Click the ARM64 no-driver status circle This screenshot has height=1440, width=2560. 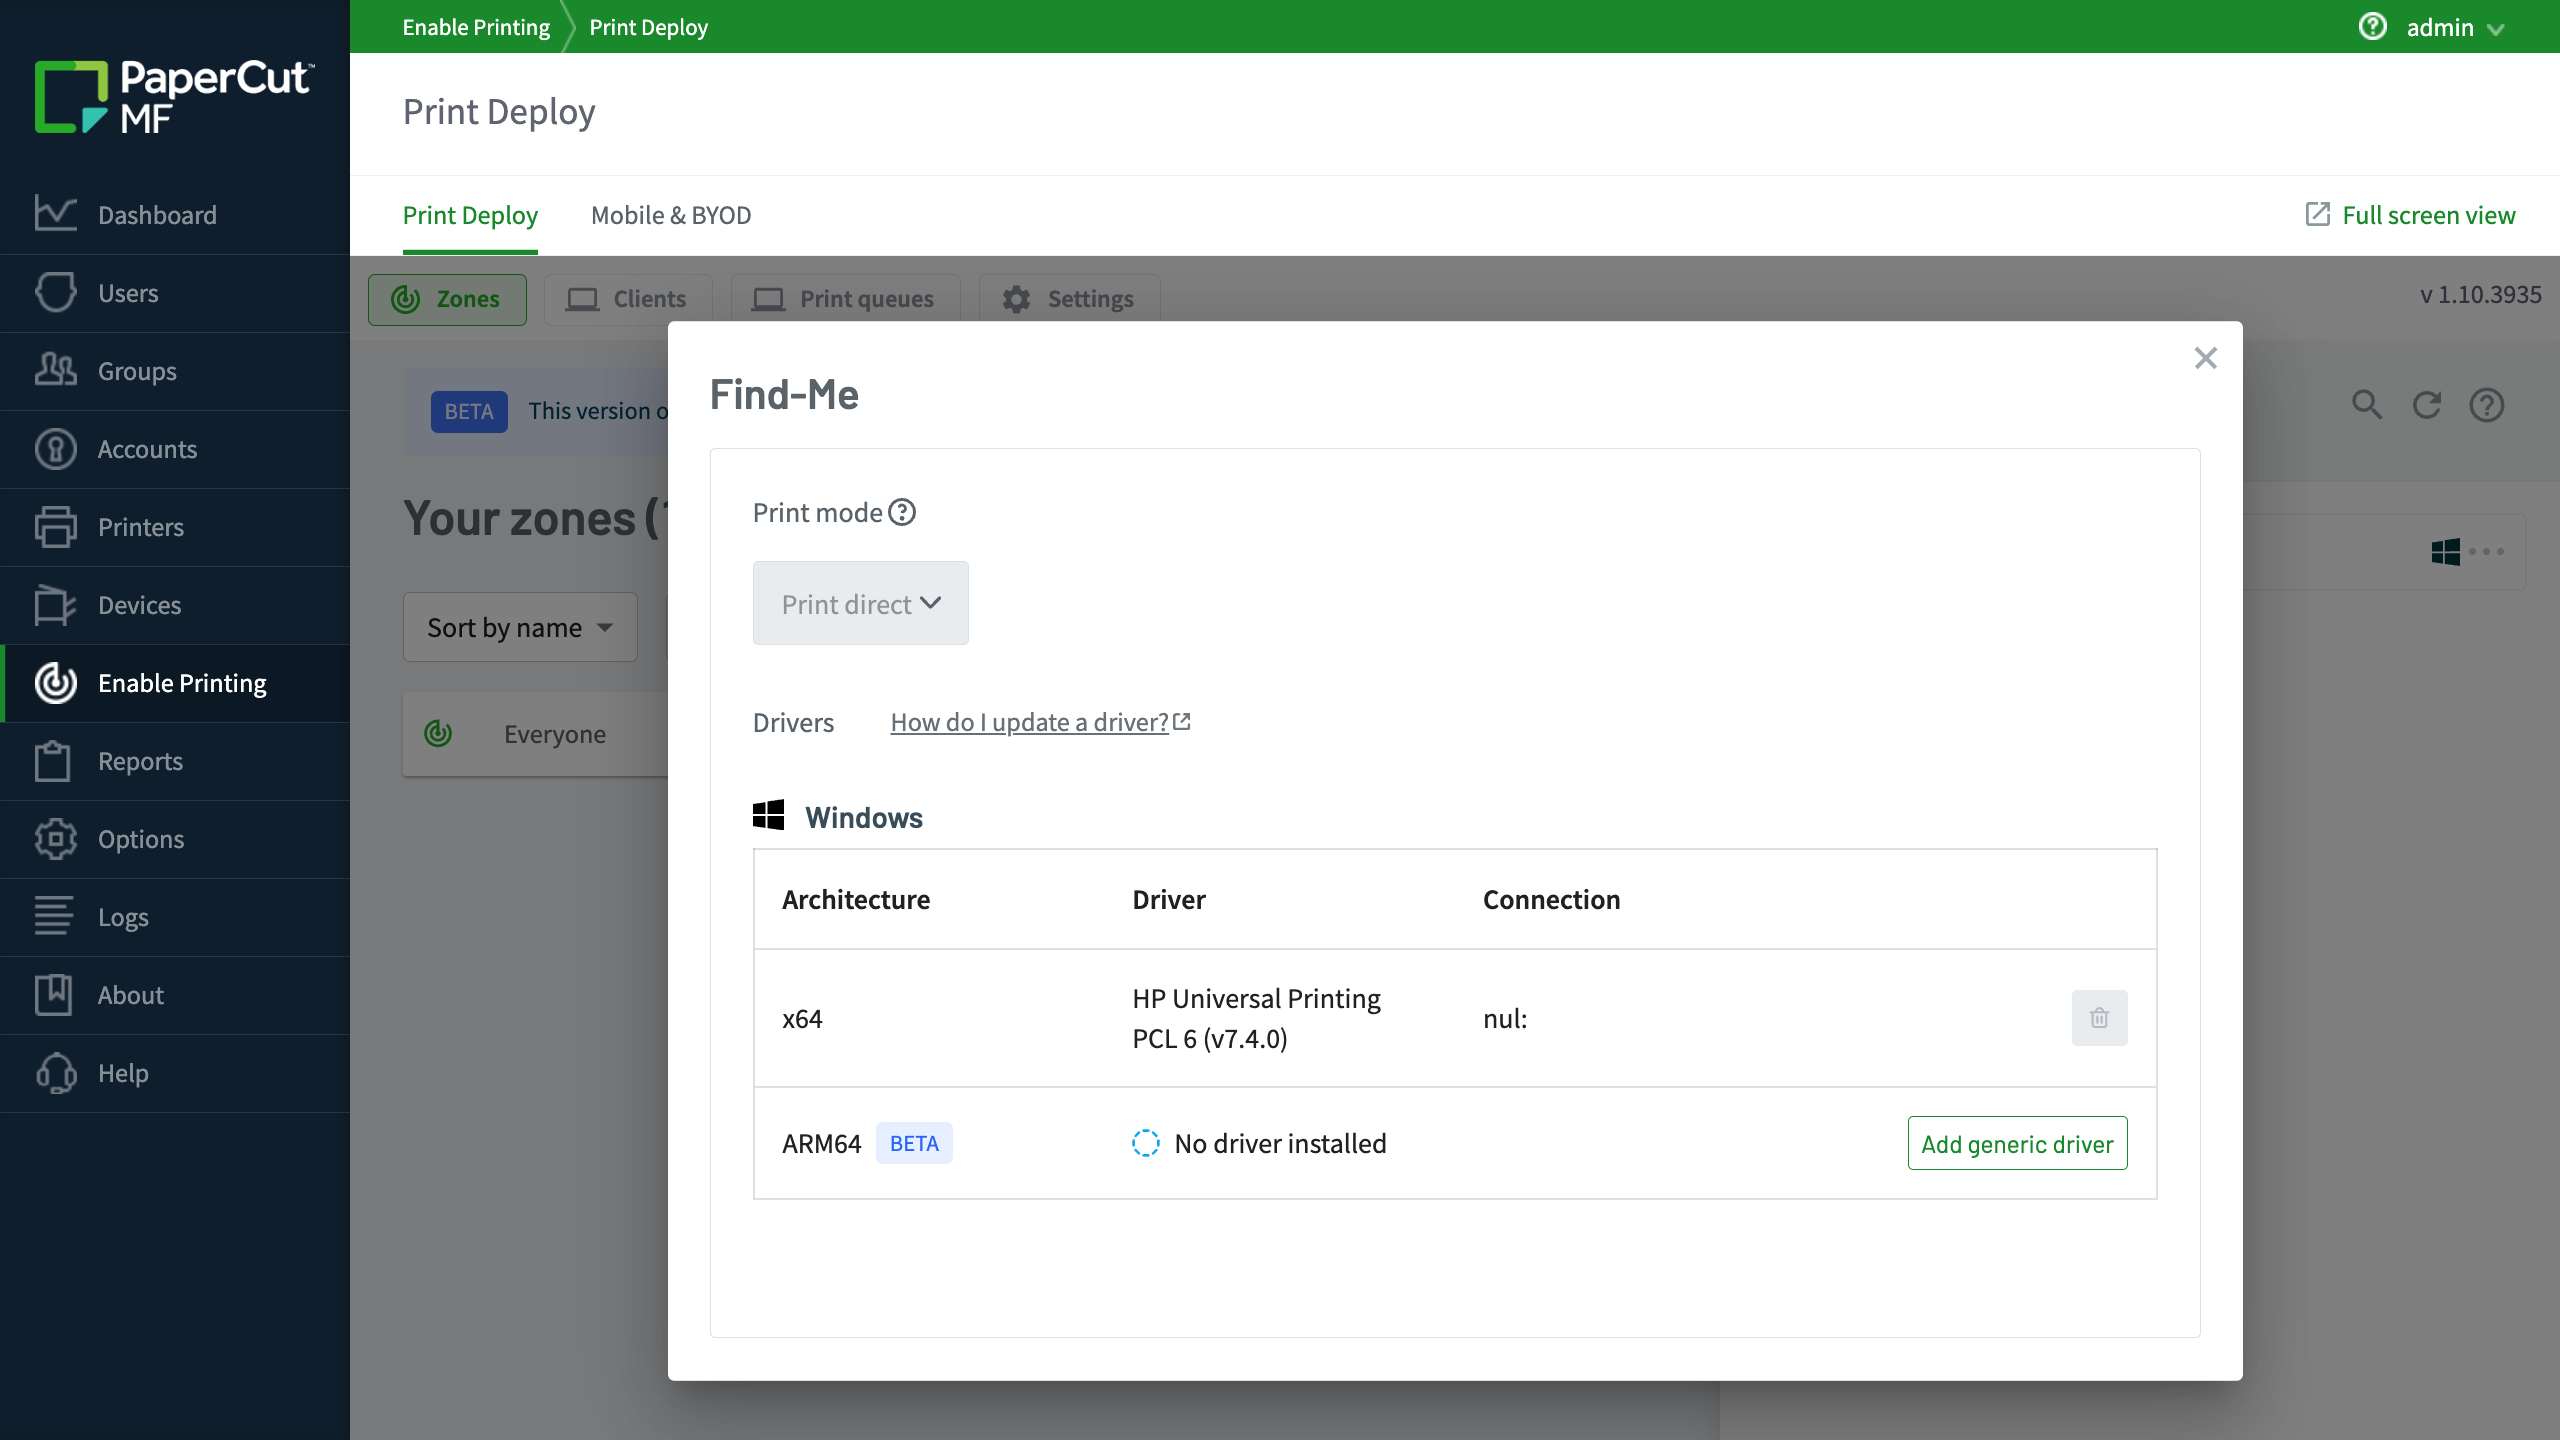(1146, 1143)
